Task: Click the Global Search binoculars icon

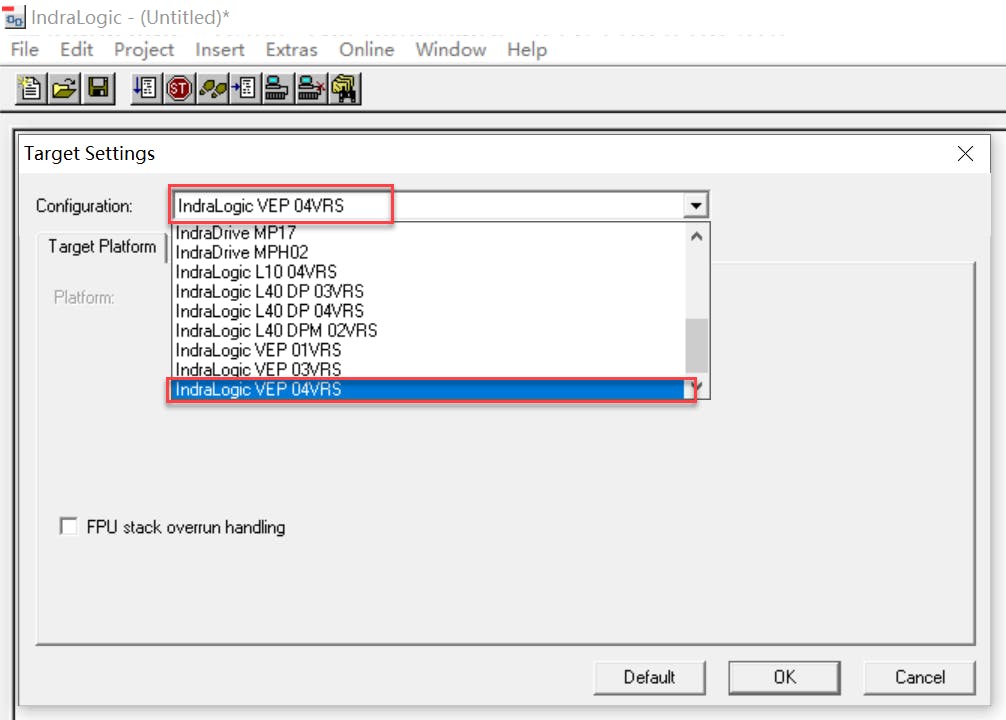Action: (345, 89)
